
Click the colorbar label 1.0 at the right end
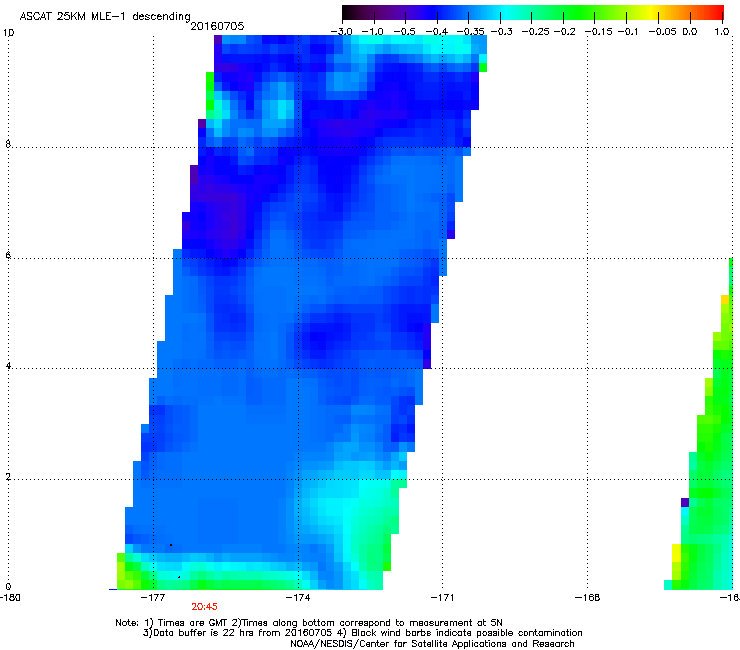click(x=722, y=31)
